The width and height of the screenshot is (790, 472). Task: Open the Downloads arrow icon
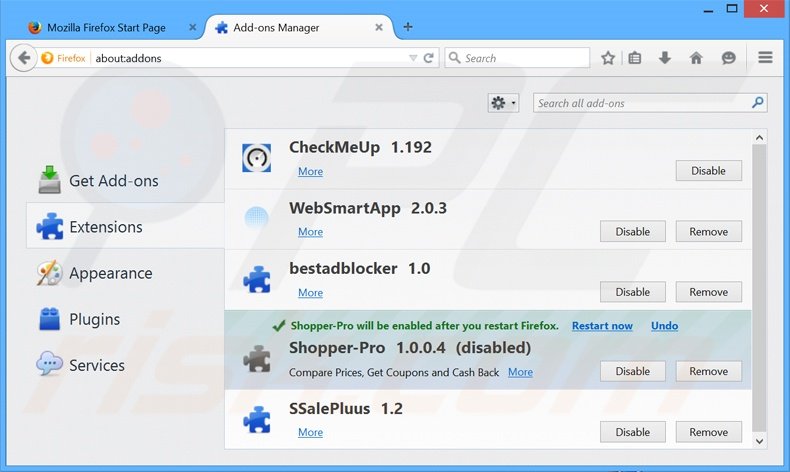[665, 58]
